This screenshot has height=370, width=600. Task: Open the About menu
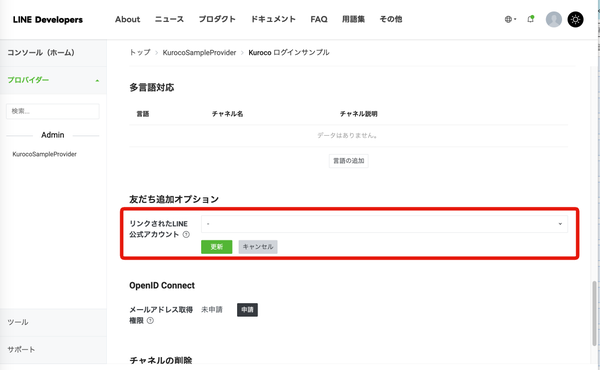(127, 19)
